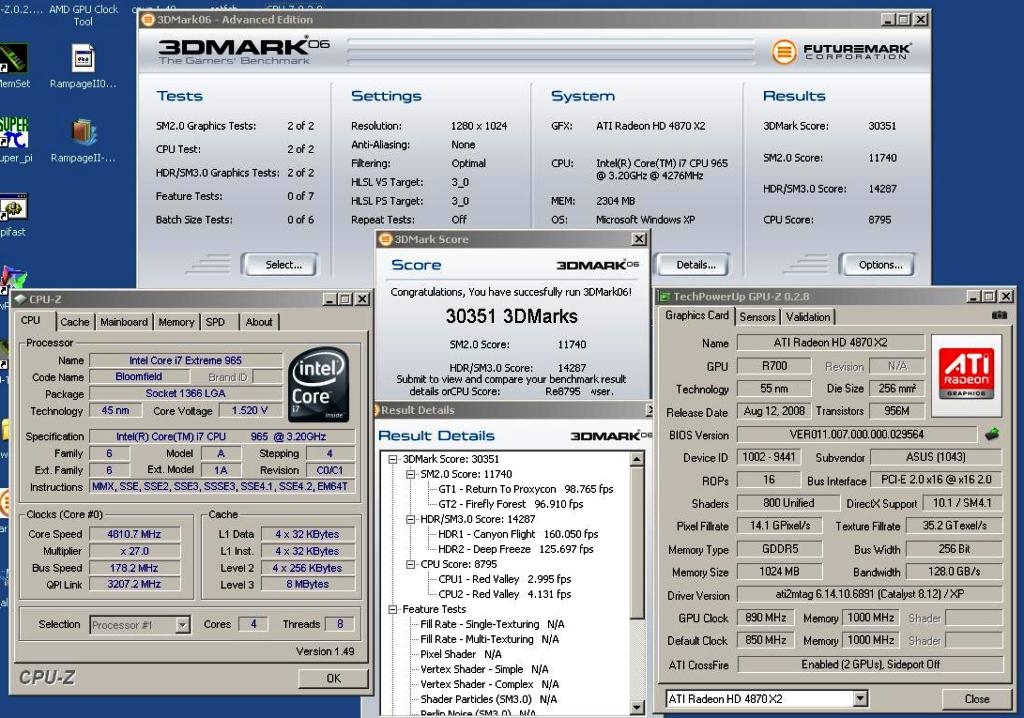Click the Close button in GPU-Z
The image size is (1024, 718).
tap(976, 699)
